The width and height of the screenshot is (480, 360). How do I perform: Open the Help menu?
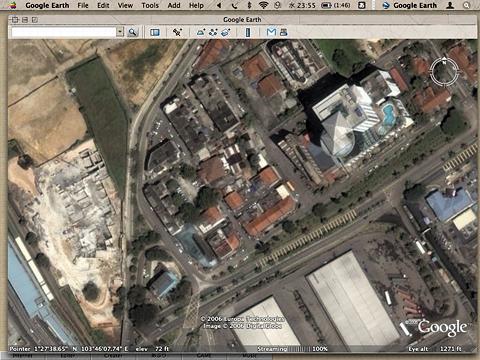click(x=196, y=5)
